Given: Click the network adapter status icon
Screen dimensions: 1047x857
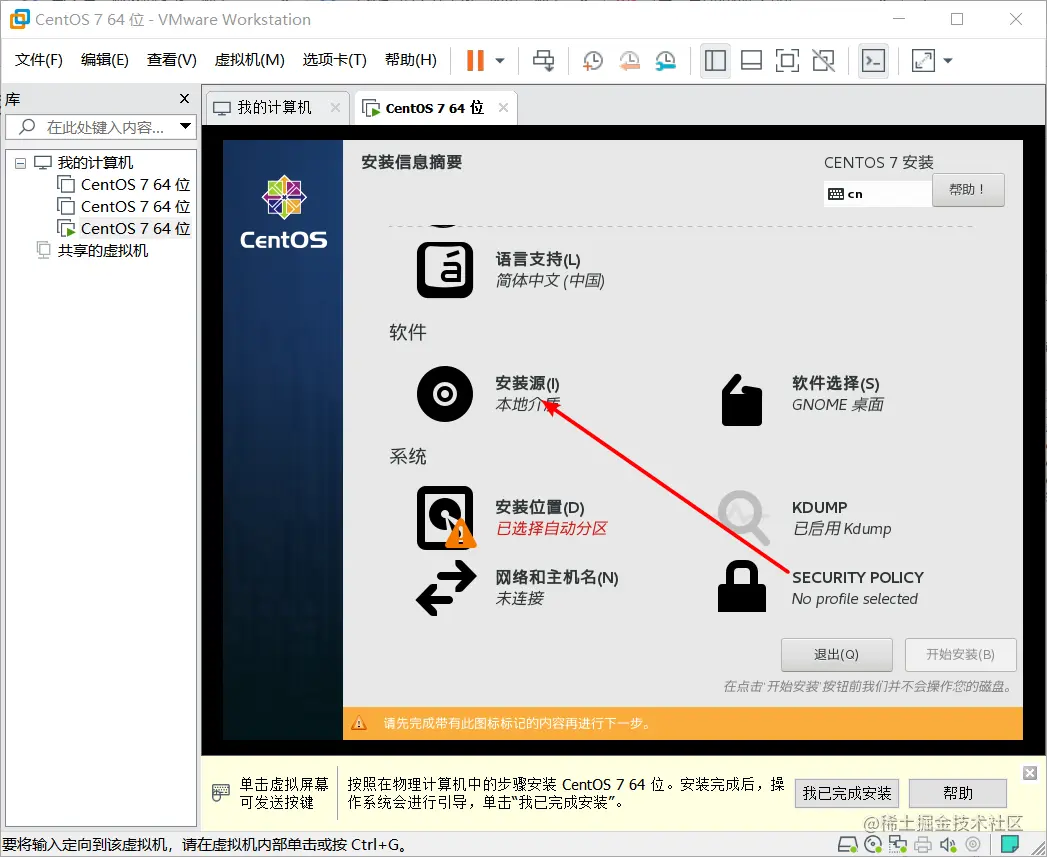Looking at the screenshot, I should click(898, 845).
